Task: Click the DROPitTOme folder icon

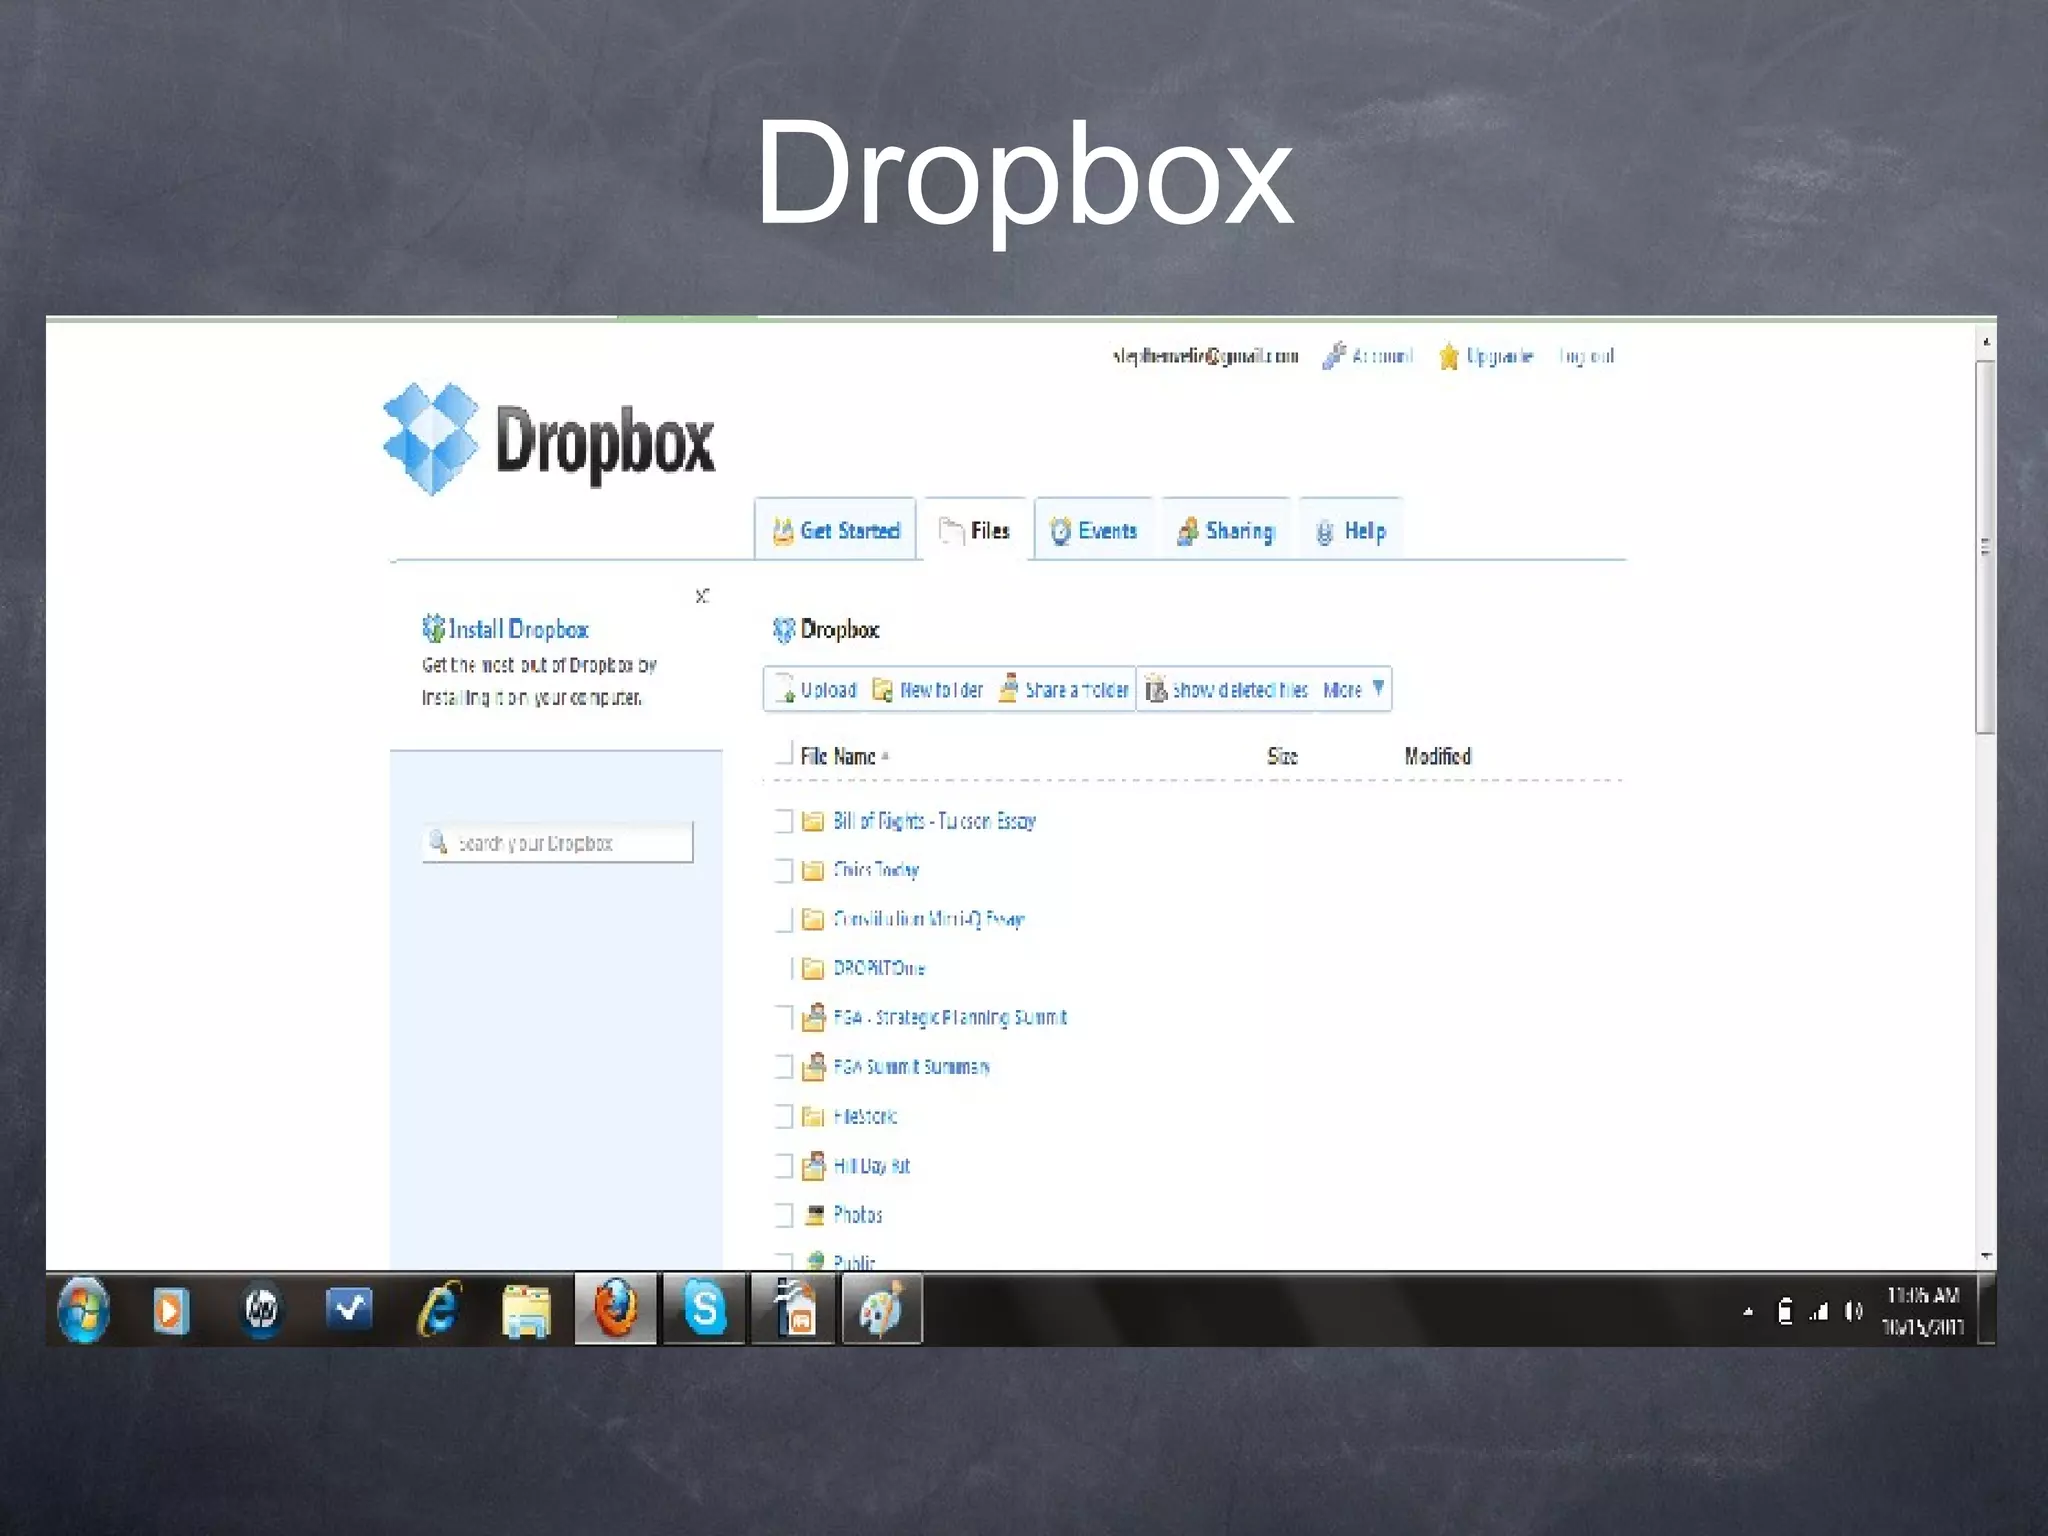Action: (x=813, y=968)
